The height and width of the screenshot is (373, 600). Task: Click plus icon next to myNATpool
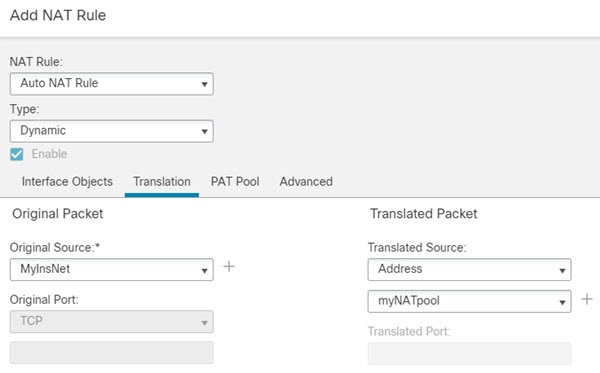pos(587,299)
